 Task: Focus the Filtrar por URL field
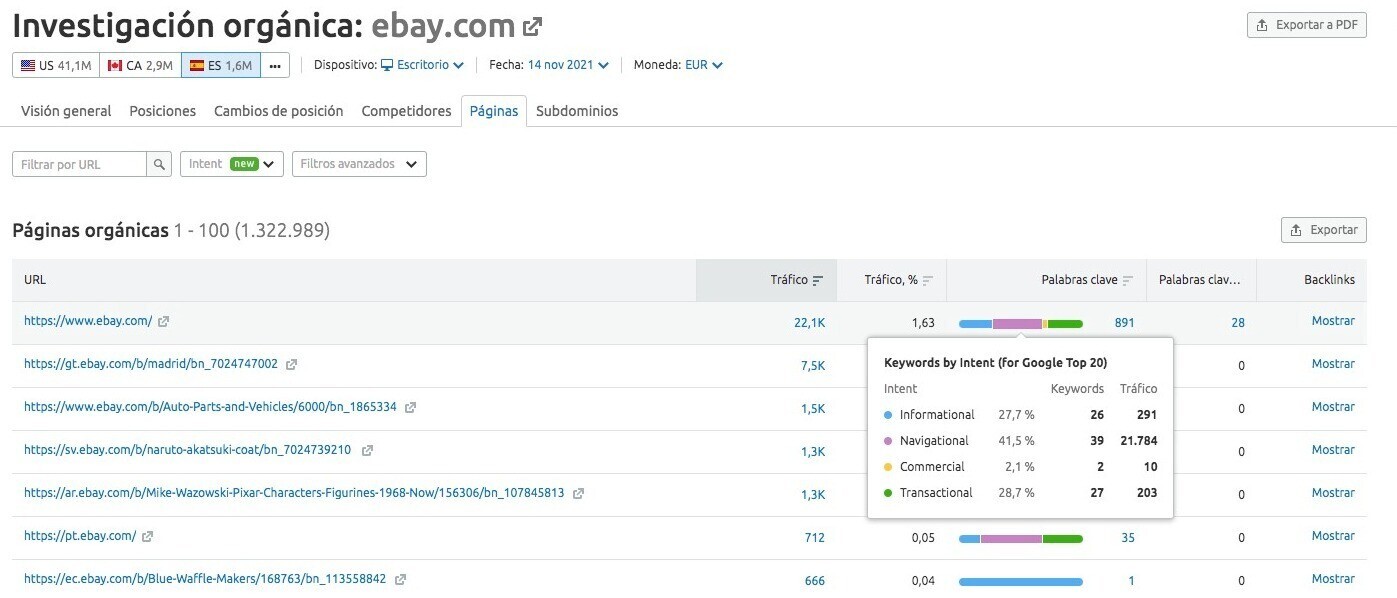pos(80,164)
